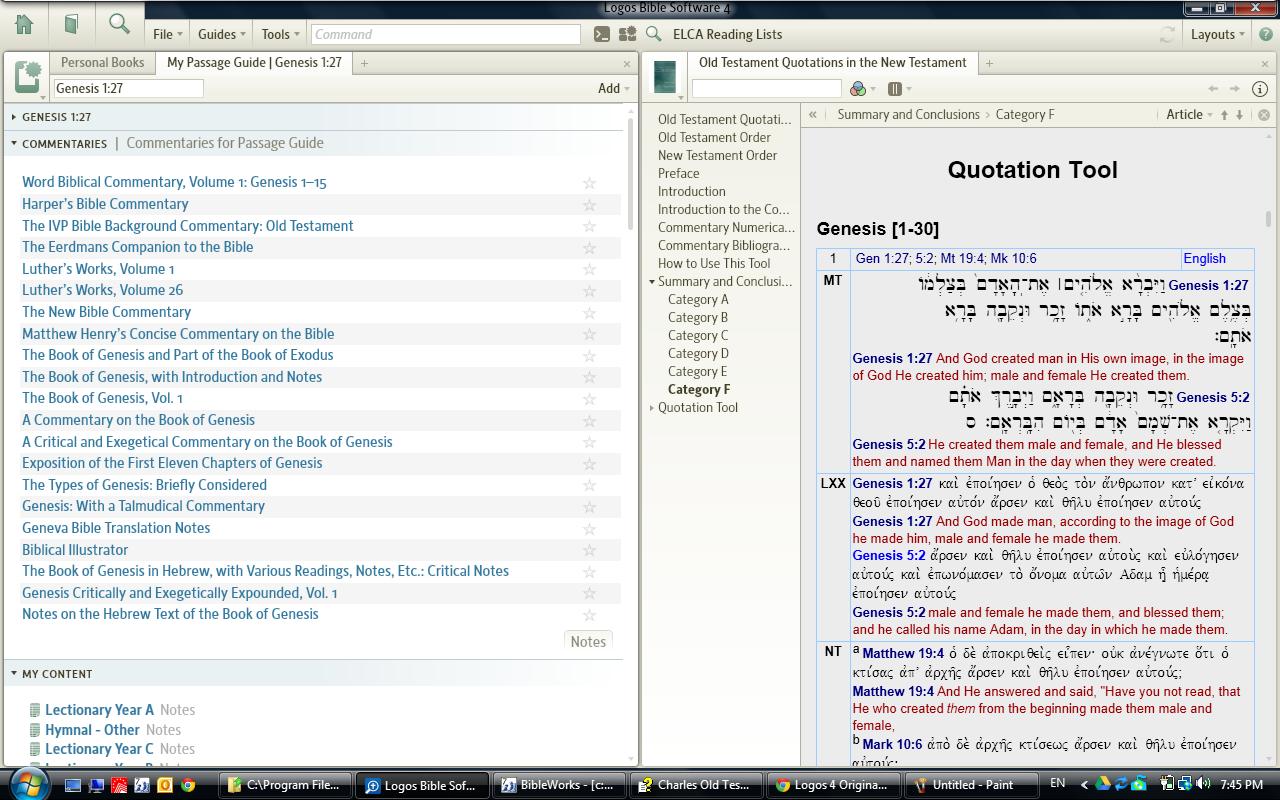The width and height of the screenshot is (1280, 800).
Task: Open the Library book icon
Action: pyautogui.click(x=71, y=25)
